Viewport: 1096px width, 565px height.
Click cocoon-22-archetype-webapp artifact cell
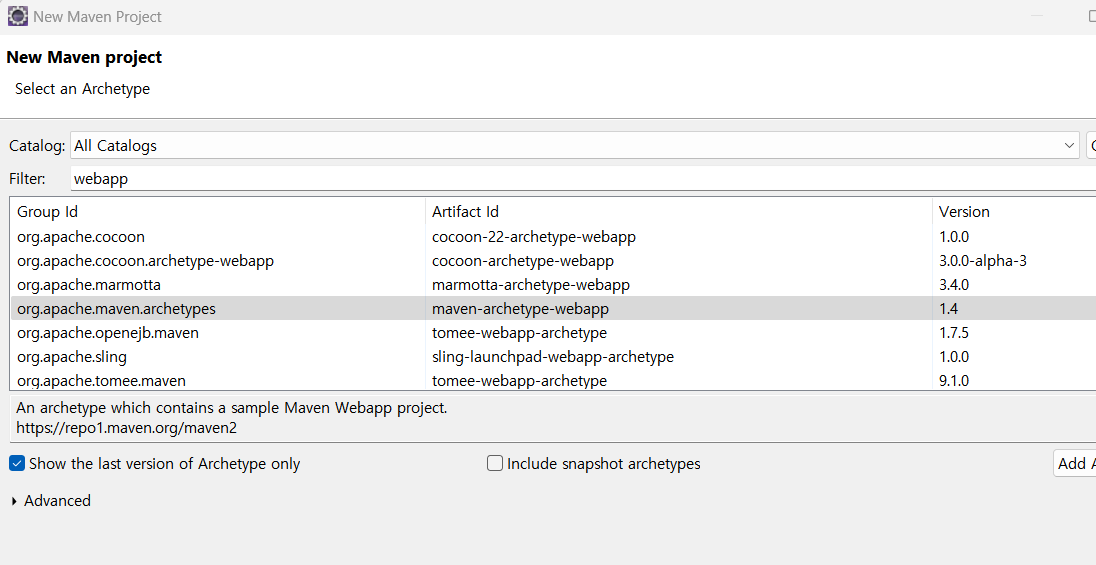pos(534,237)
